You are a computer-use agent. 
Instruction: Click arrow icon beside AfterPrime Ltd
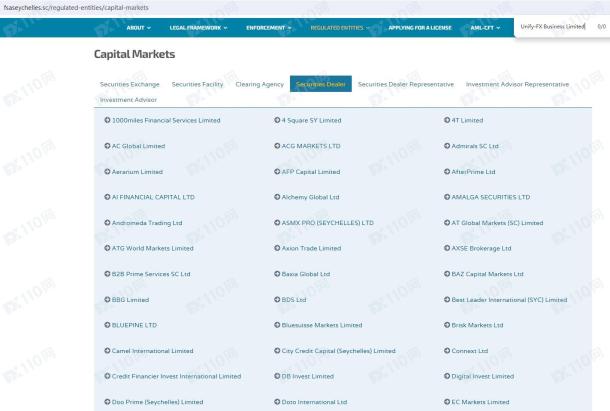447,172
